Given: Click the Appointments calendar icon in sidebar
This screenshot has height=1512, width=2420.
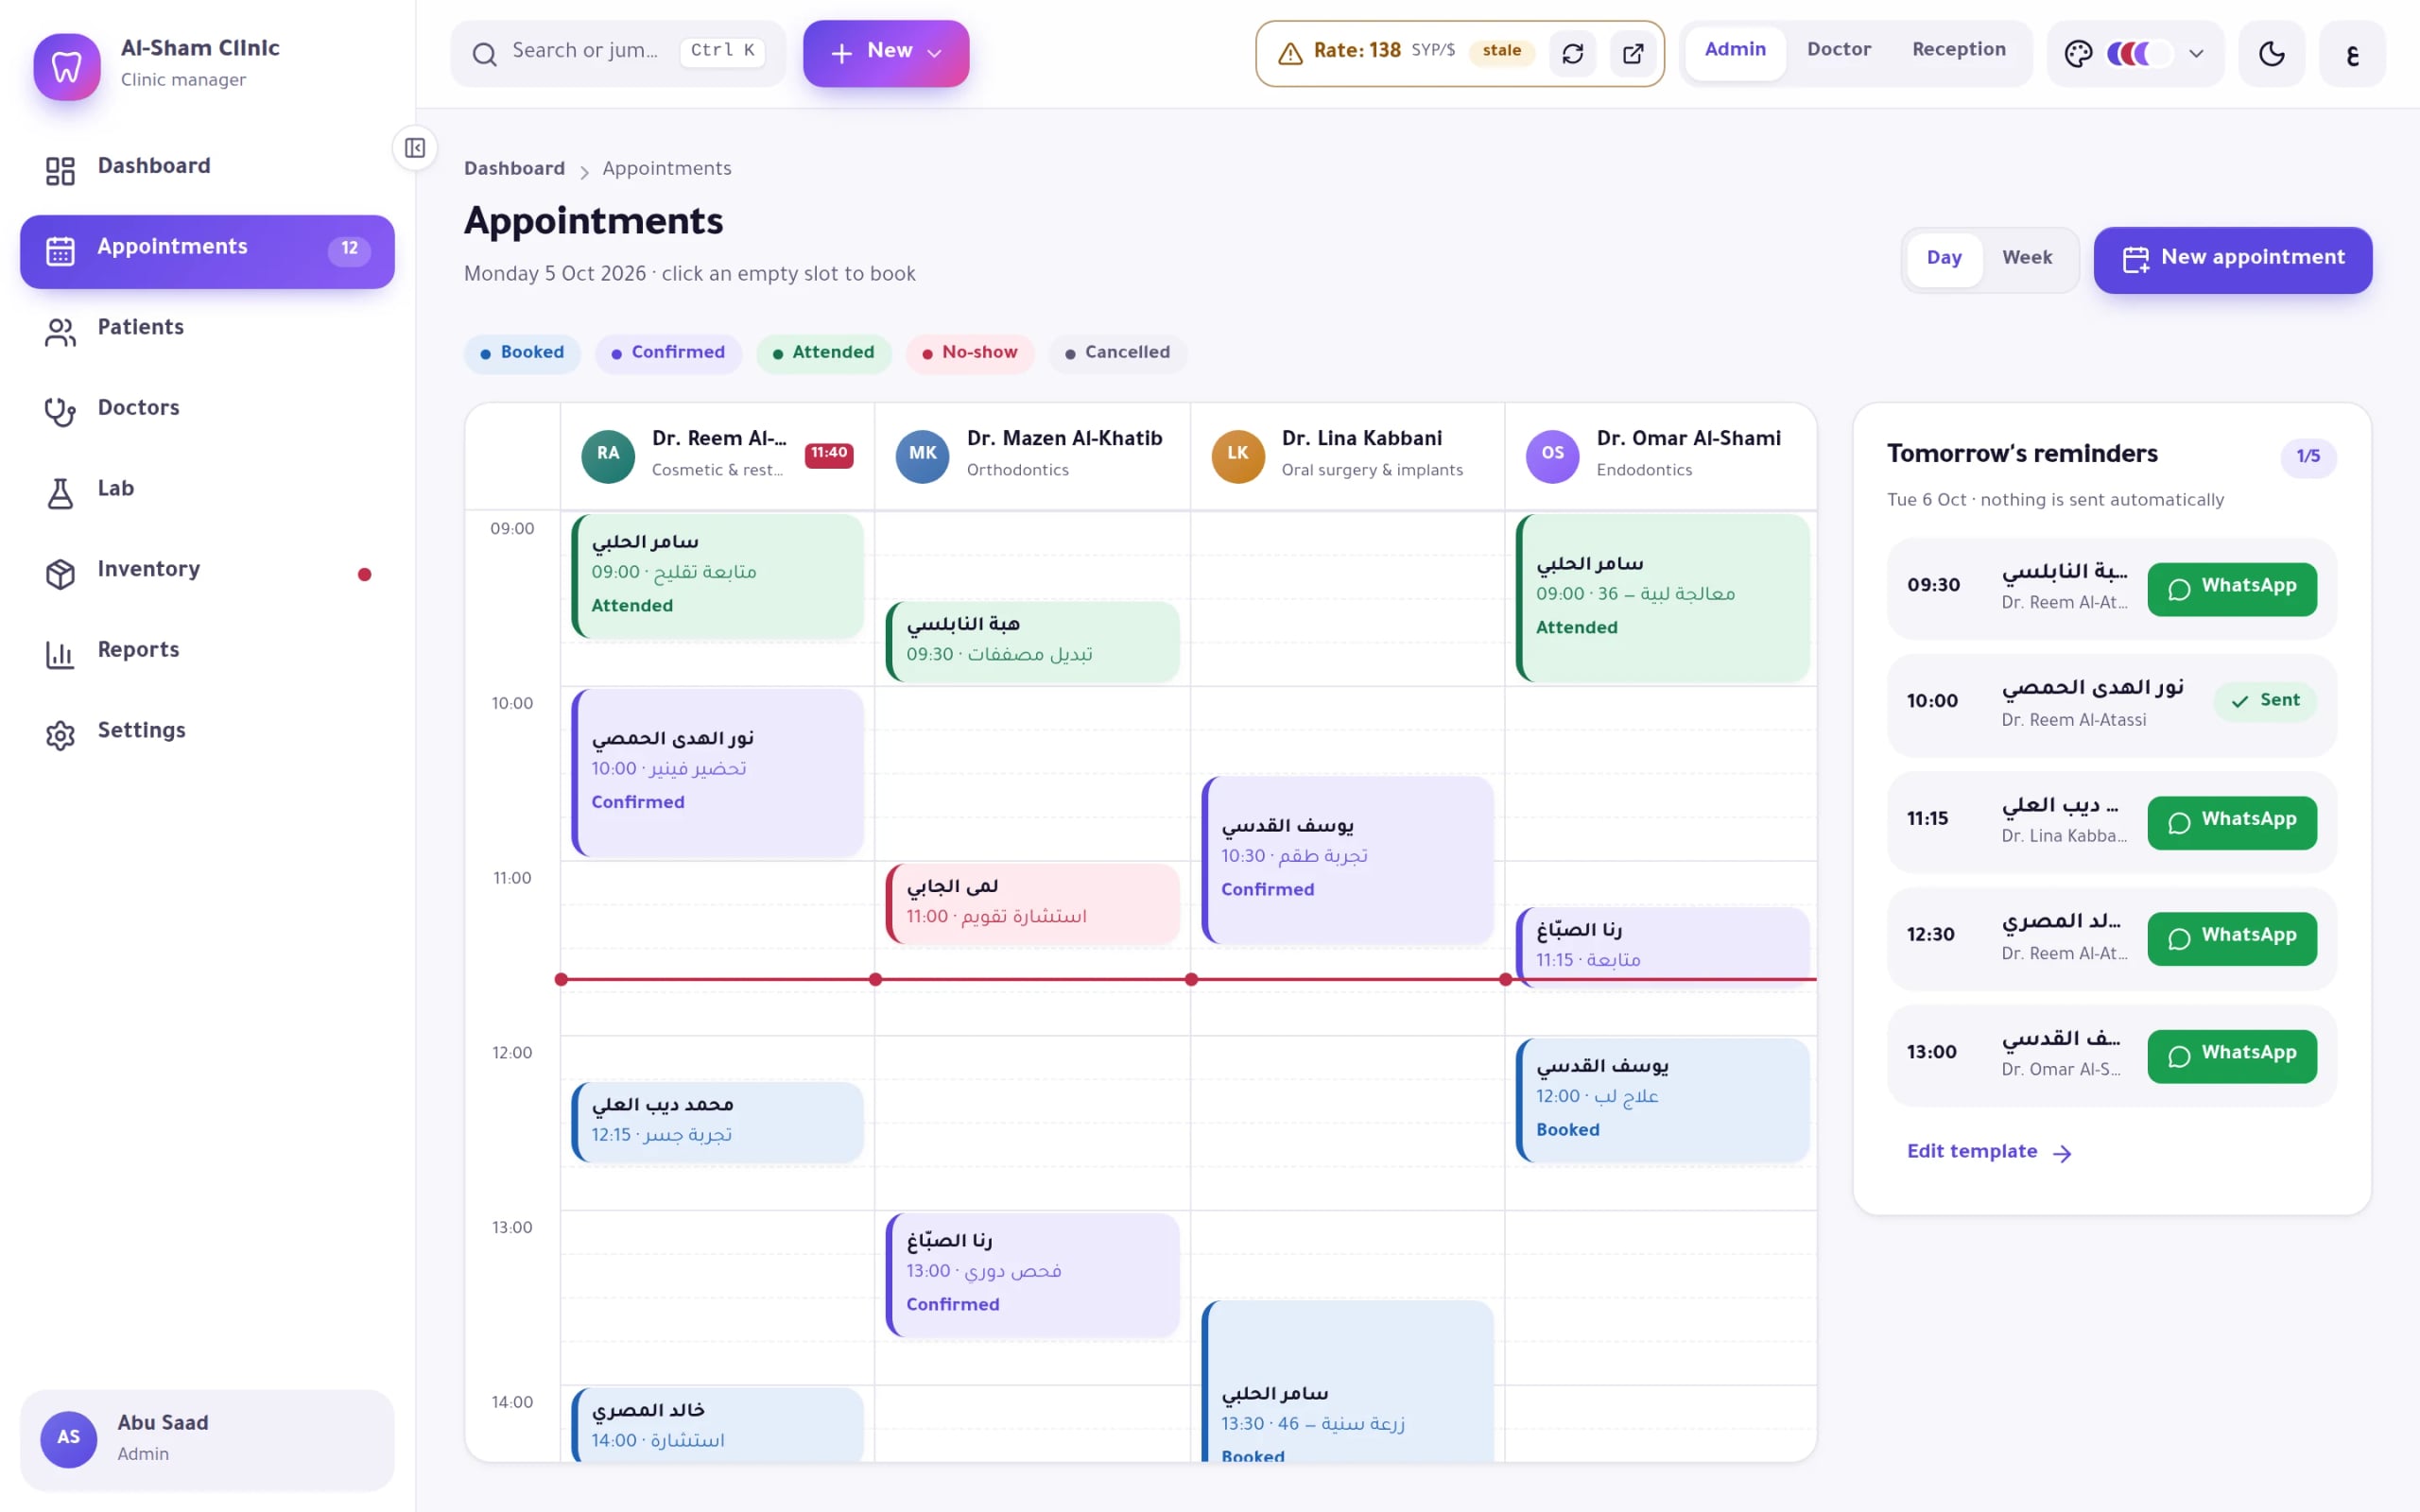Looking at the screenshot, I should pos(60,251).
